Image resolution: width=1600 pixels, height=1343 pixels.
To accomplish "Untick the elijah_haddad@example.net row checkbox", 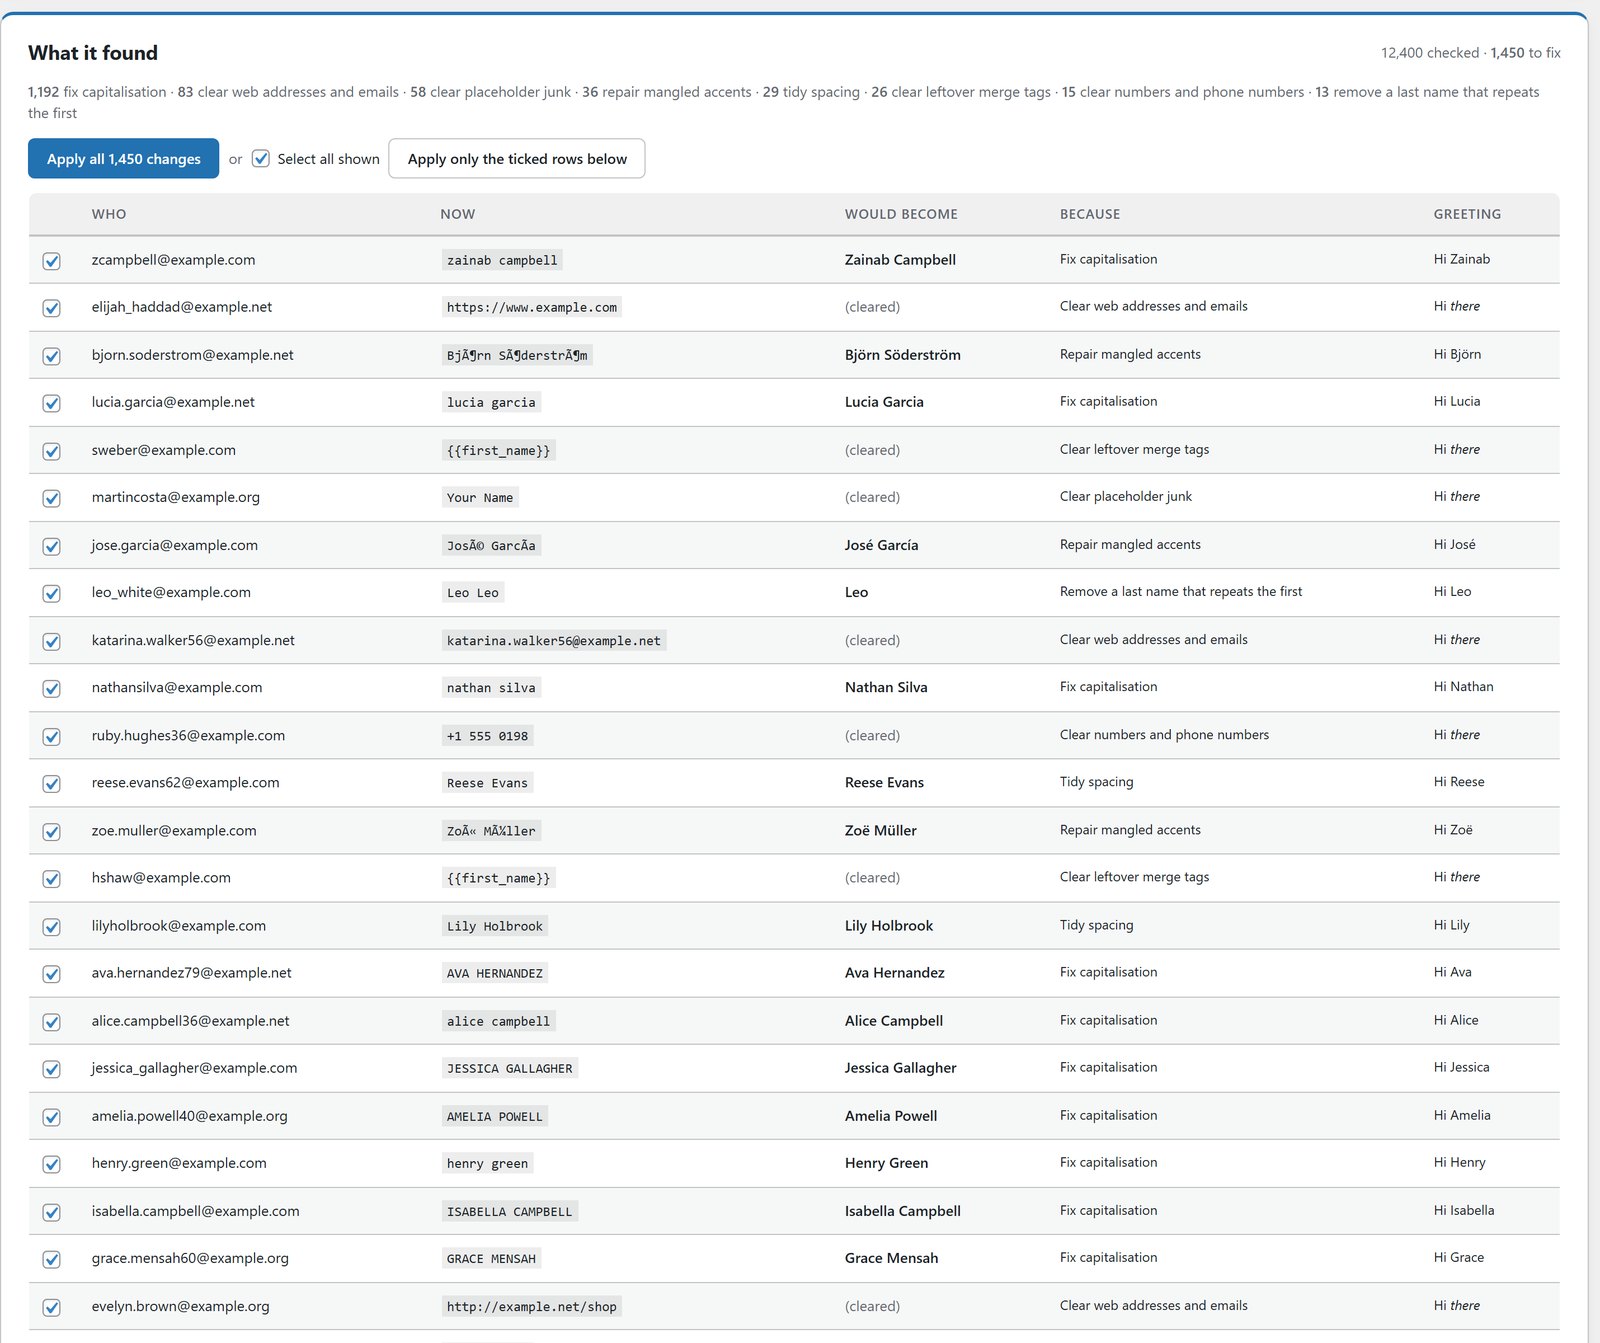I will (x=52, y=308).
